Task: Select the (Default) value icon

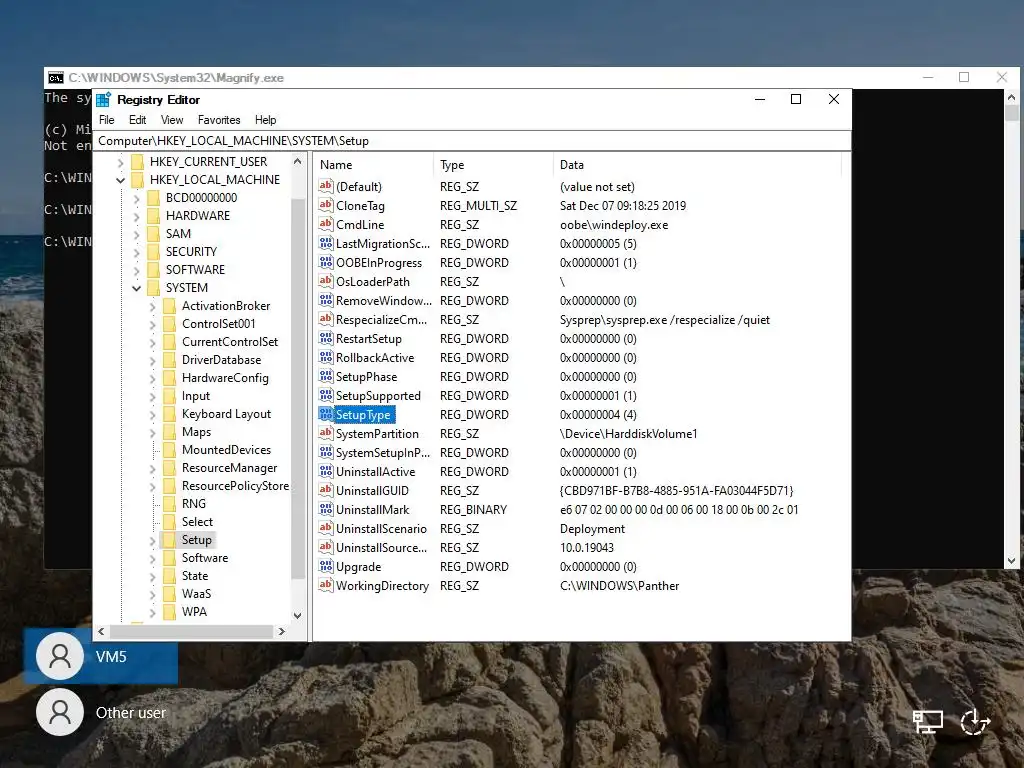Action: click(x=325, y=186)
